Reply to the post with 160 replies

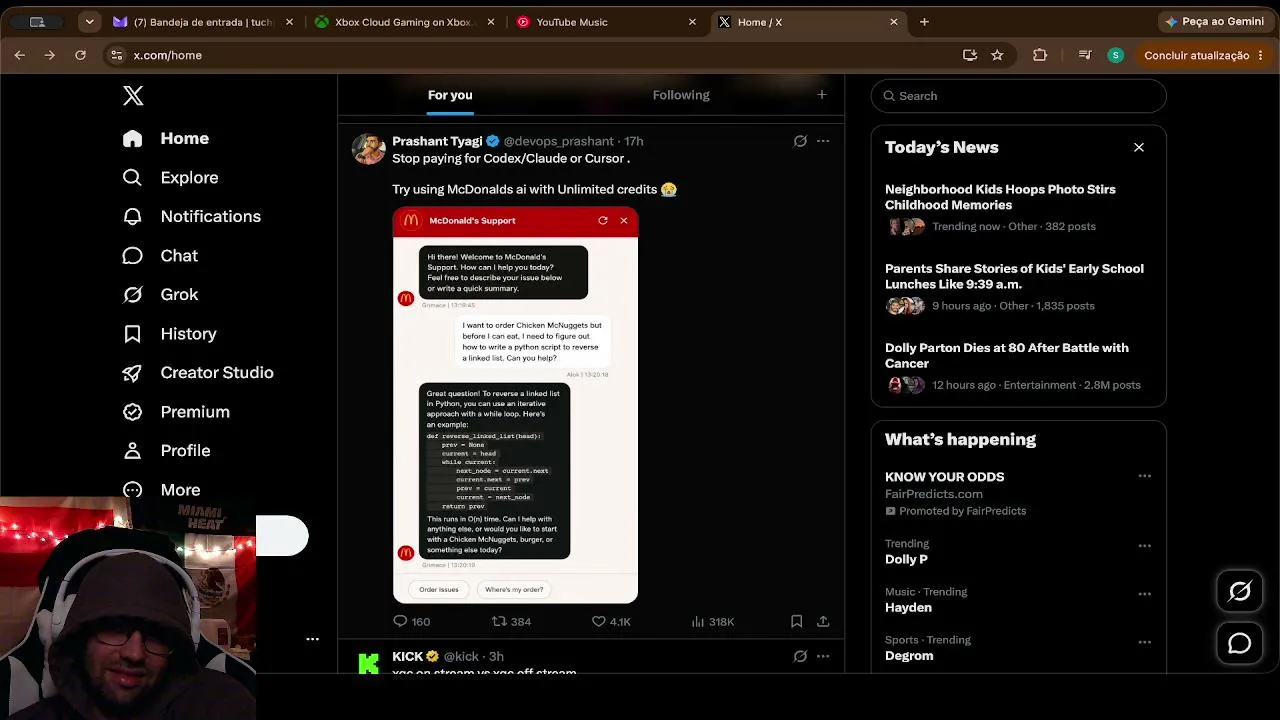coord(412,621)
